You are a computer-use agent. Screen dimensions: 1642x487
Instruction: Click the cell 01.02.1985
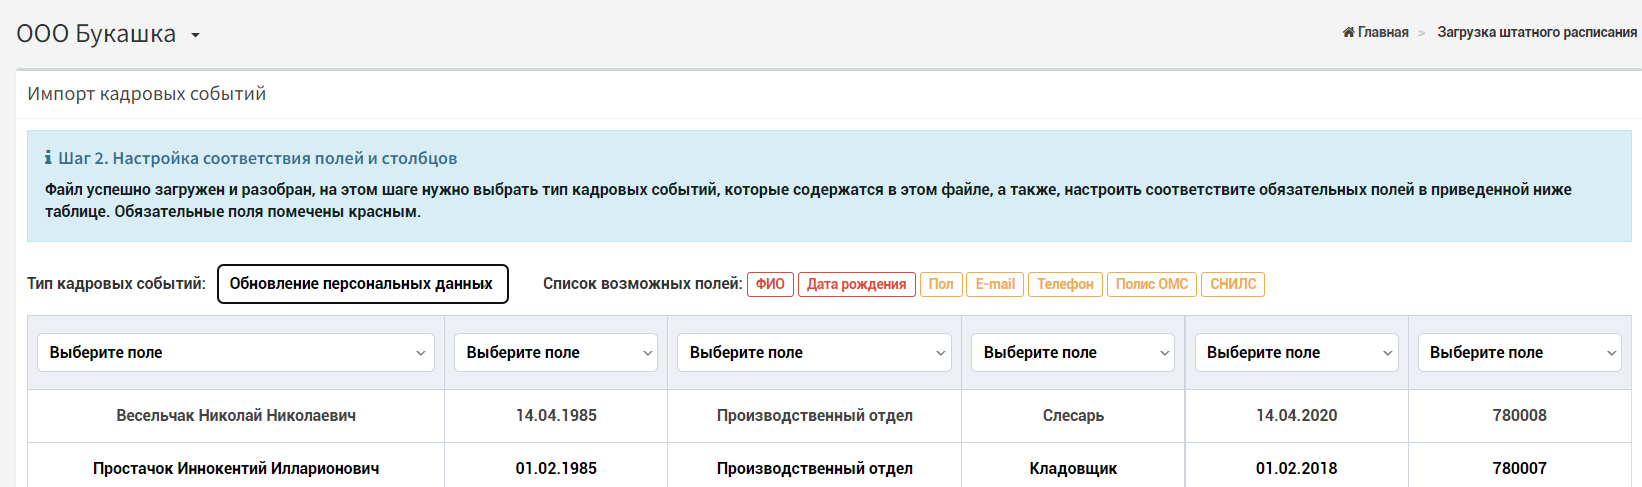(556, 466)
